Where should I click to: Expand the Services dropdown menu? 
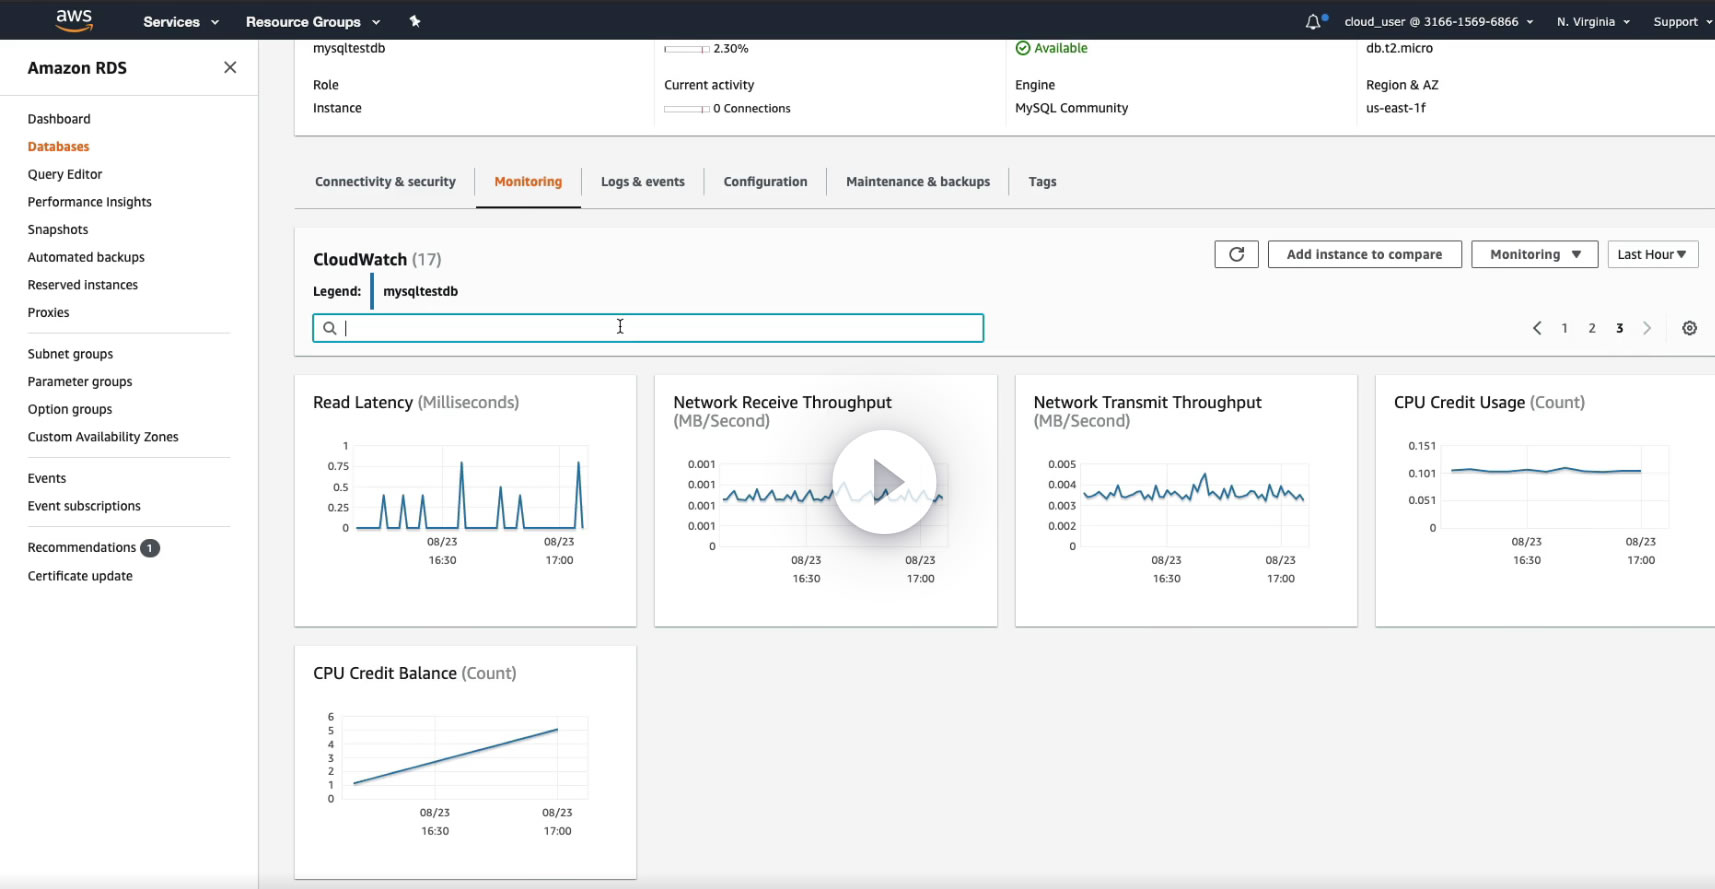(180, 21)
